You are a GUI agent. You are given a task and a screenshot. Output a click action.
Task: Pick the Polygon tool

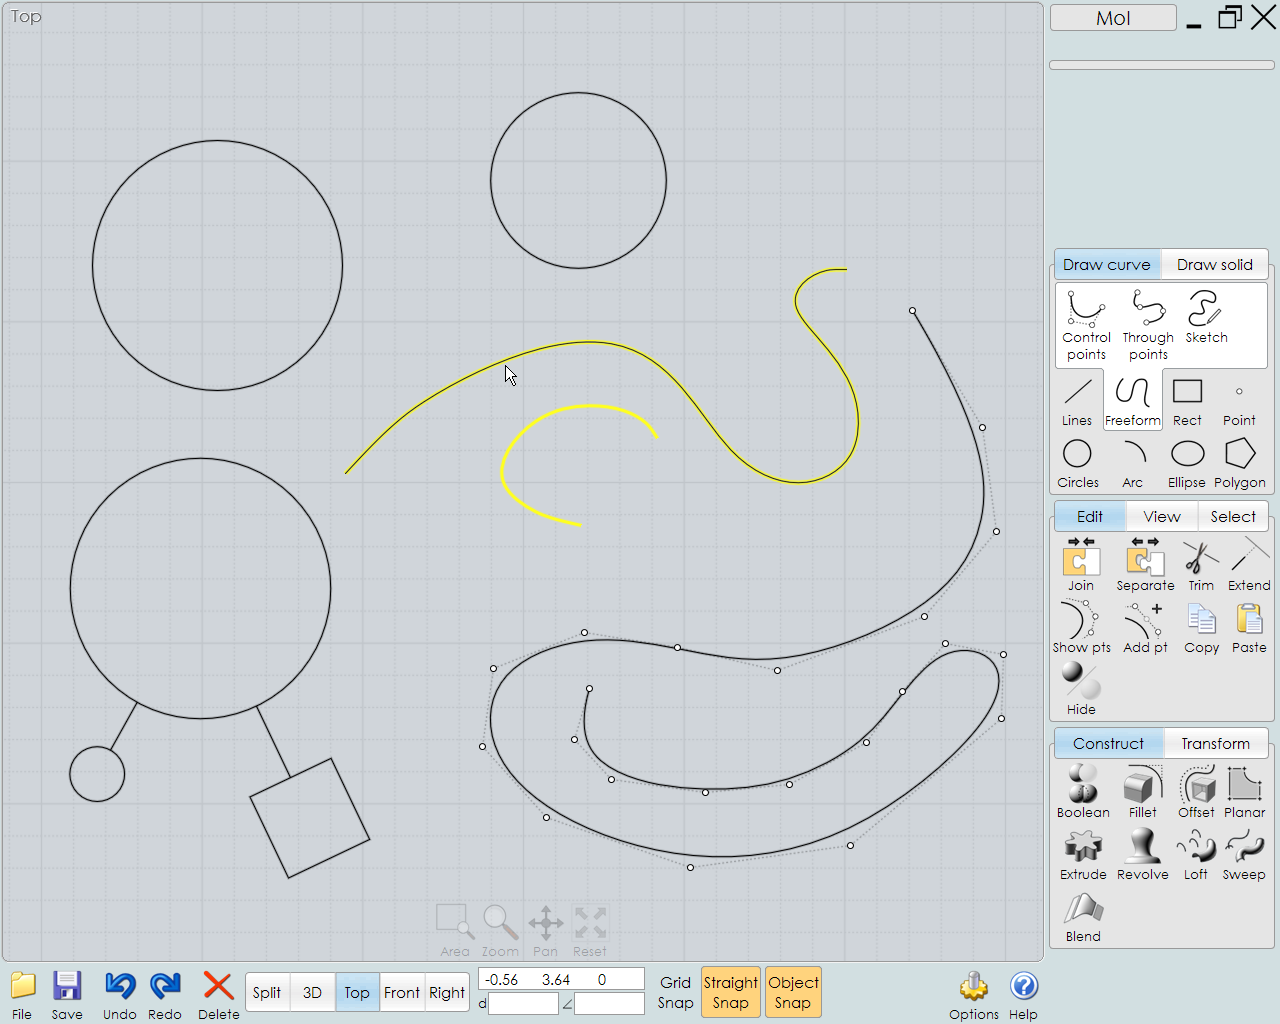point(1239,460)
